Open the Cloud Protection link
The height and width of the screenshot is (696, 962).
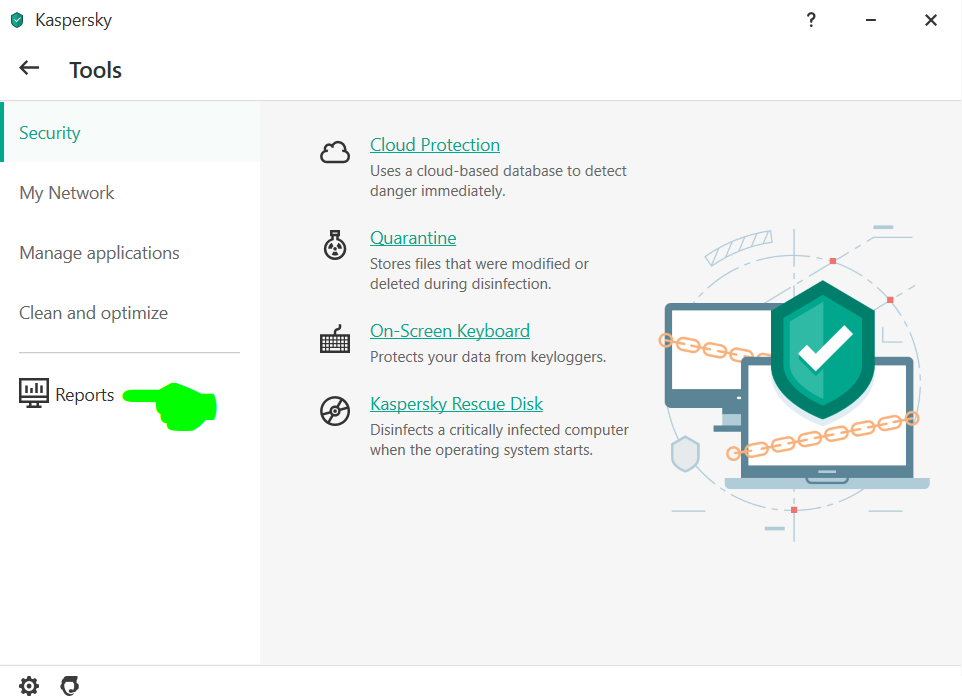[x=434, y=145]
